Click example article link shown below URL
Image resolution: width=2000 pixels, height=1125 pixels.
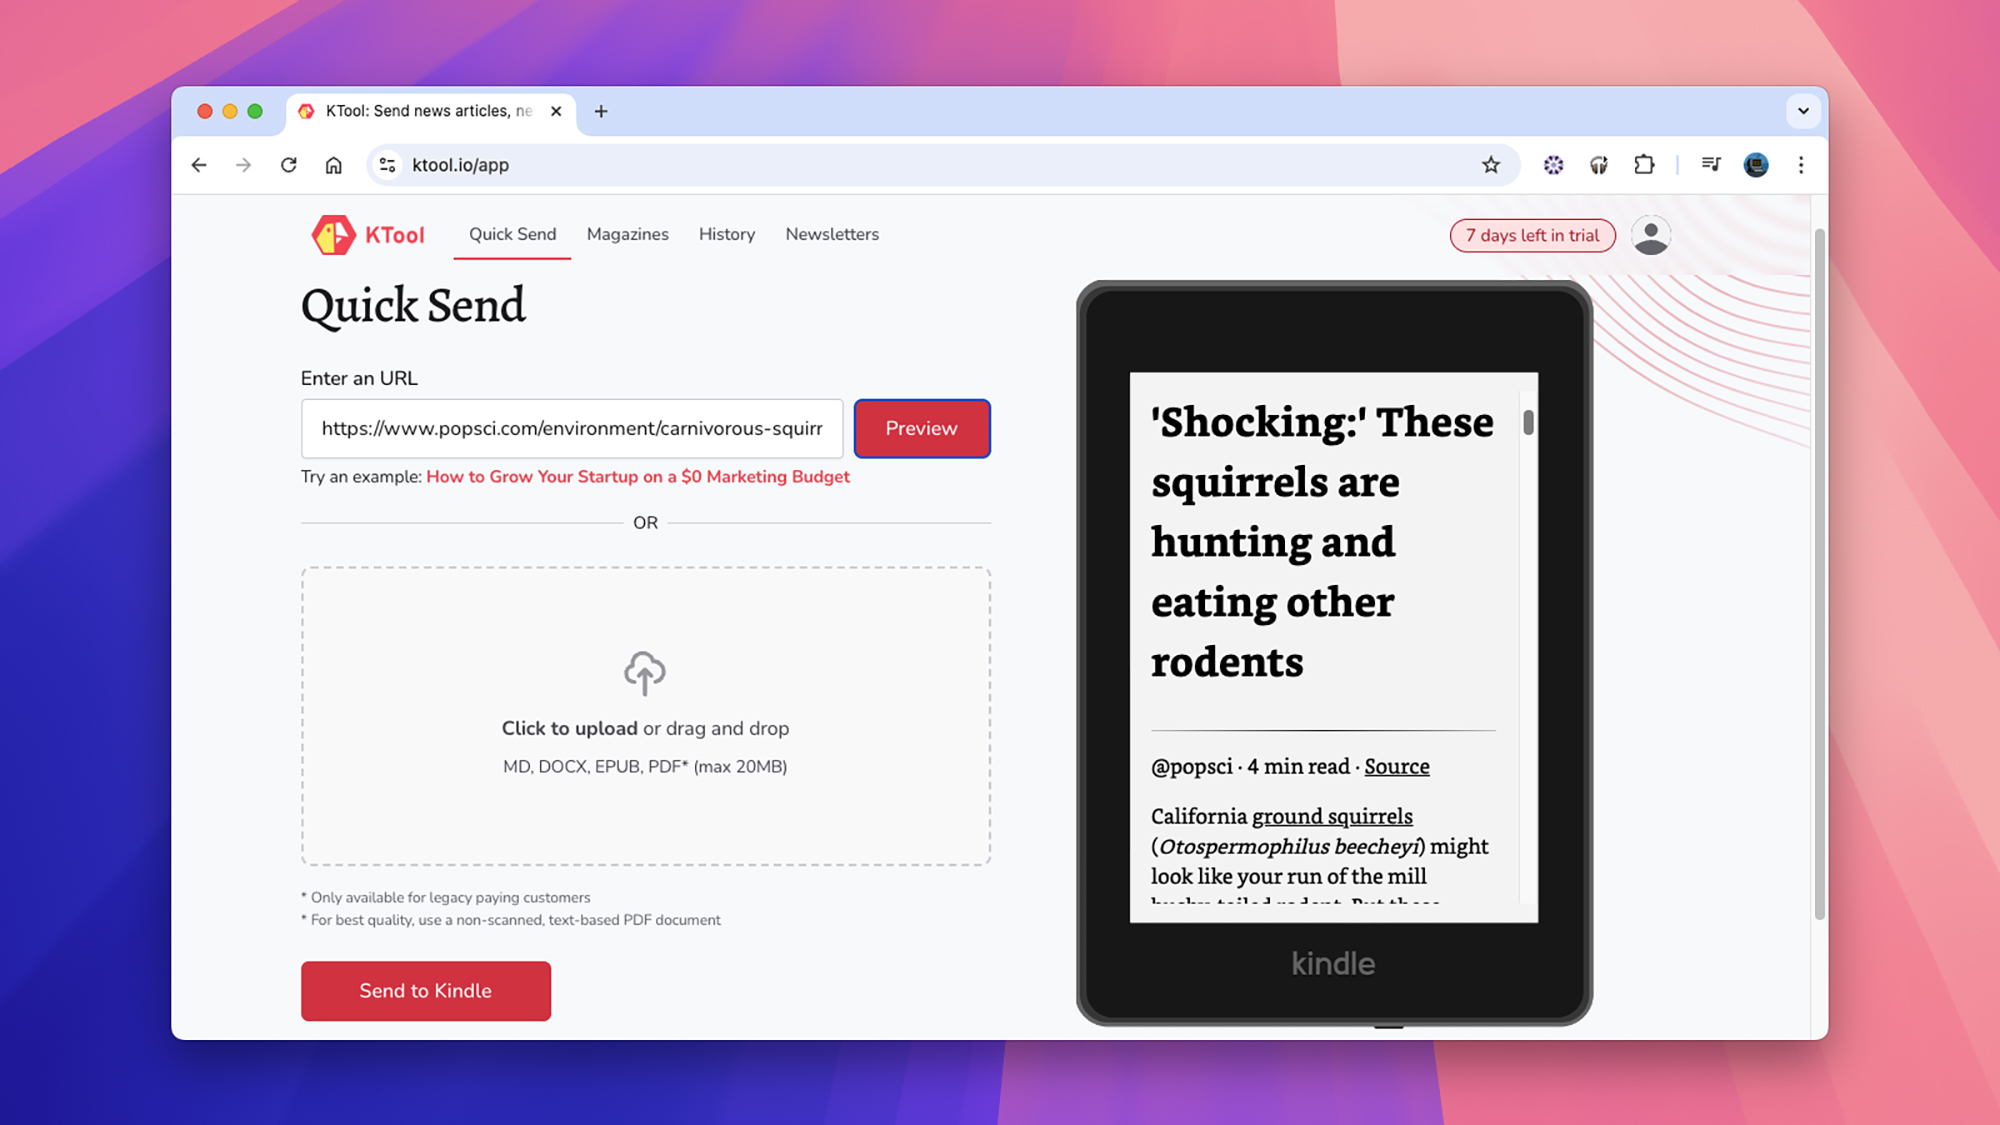(x=637, y=475)
